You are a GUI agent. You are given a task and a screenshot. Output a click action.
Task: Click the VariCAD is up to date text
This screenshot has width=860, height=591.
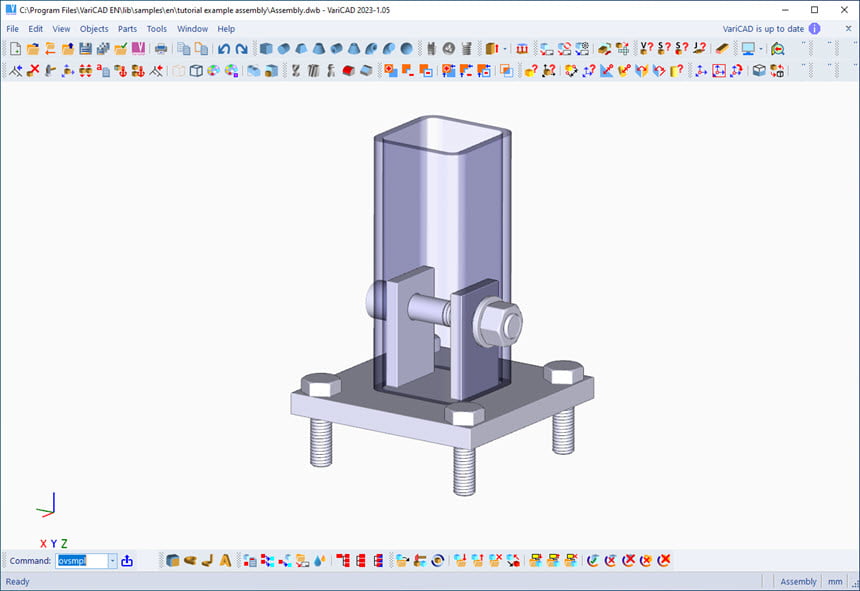[x=763, y=29]
